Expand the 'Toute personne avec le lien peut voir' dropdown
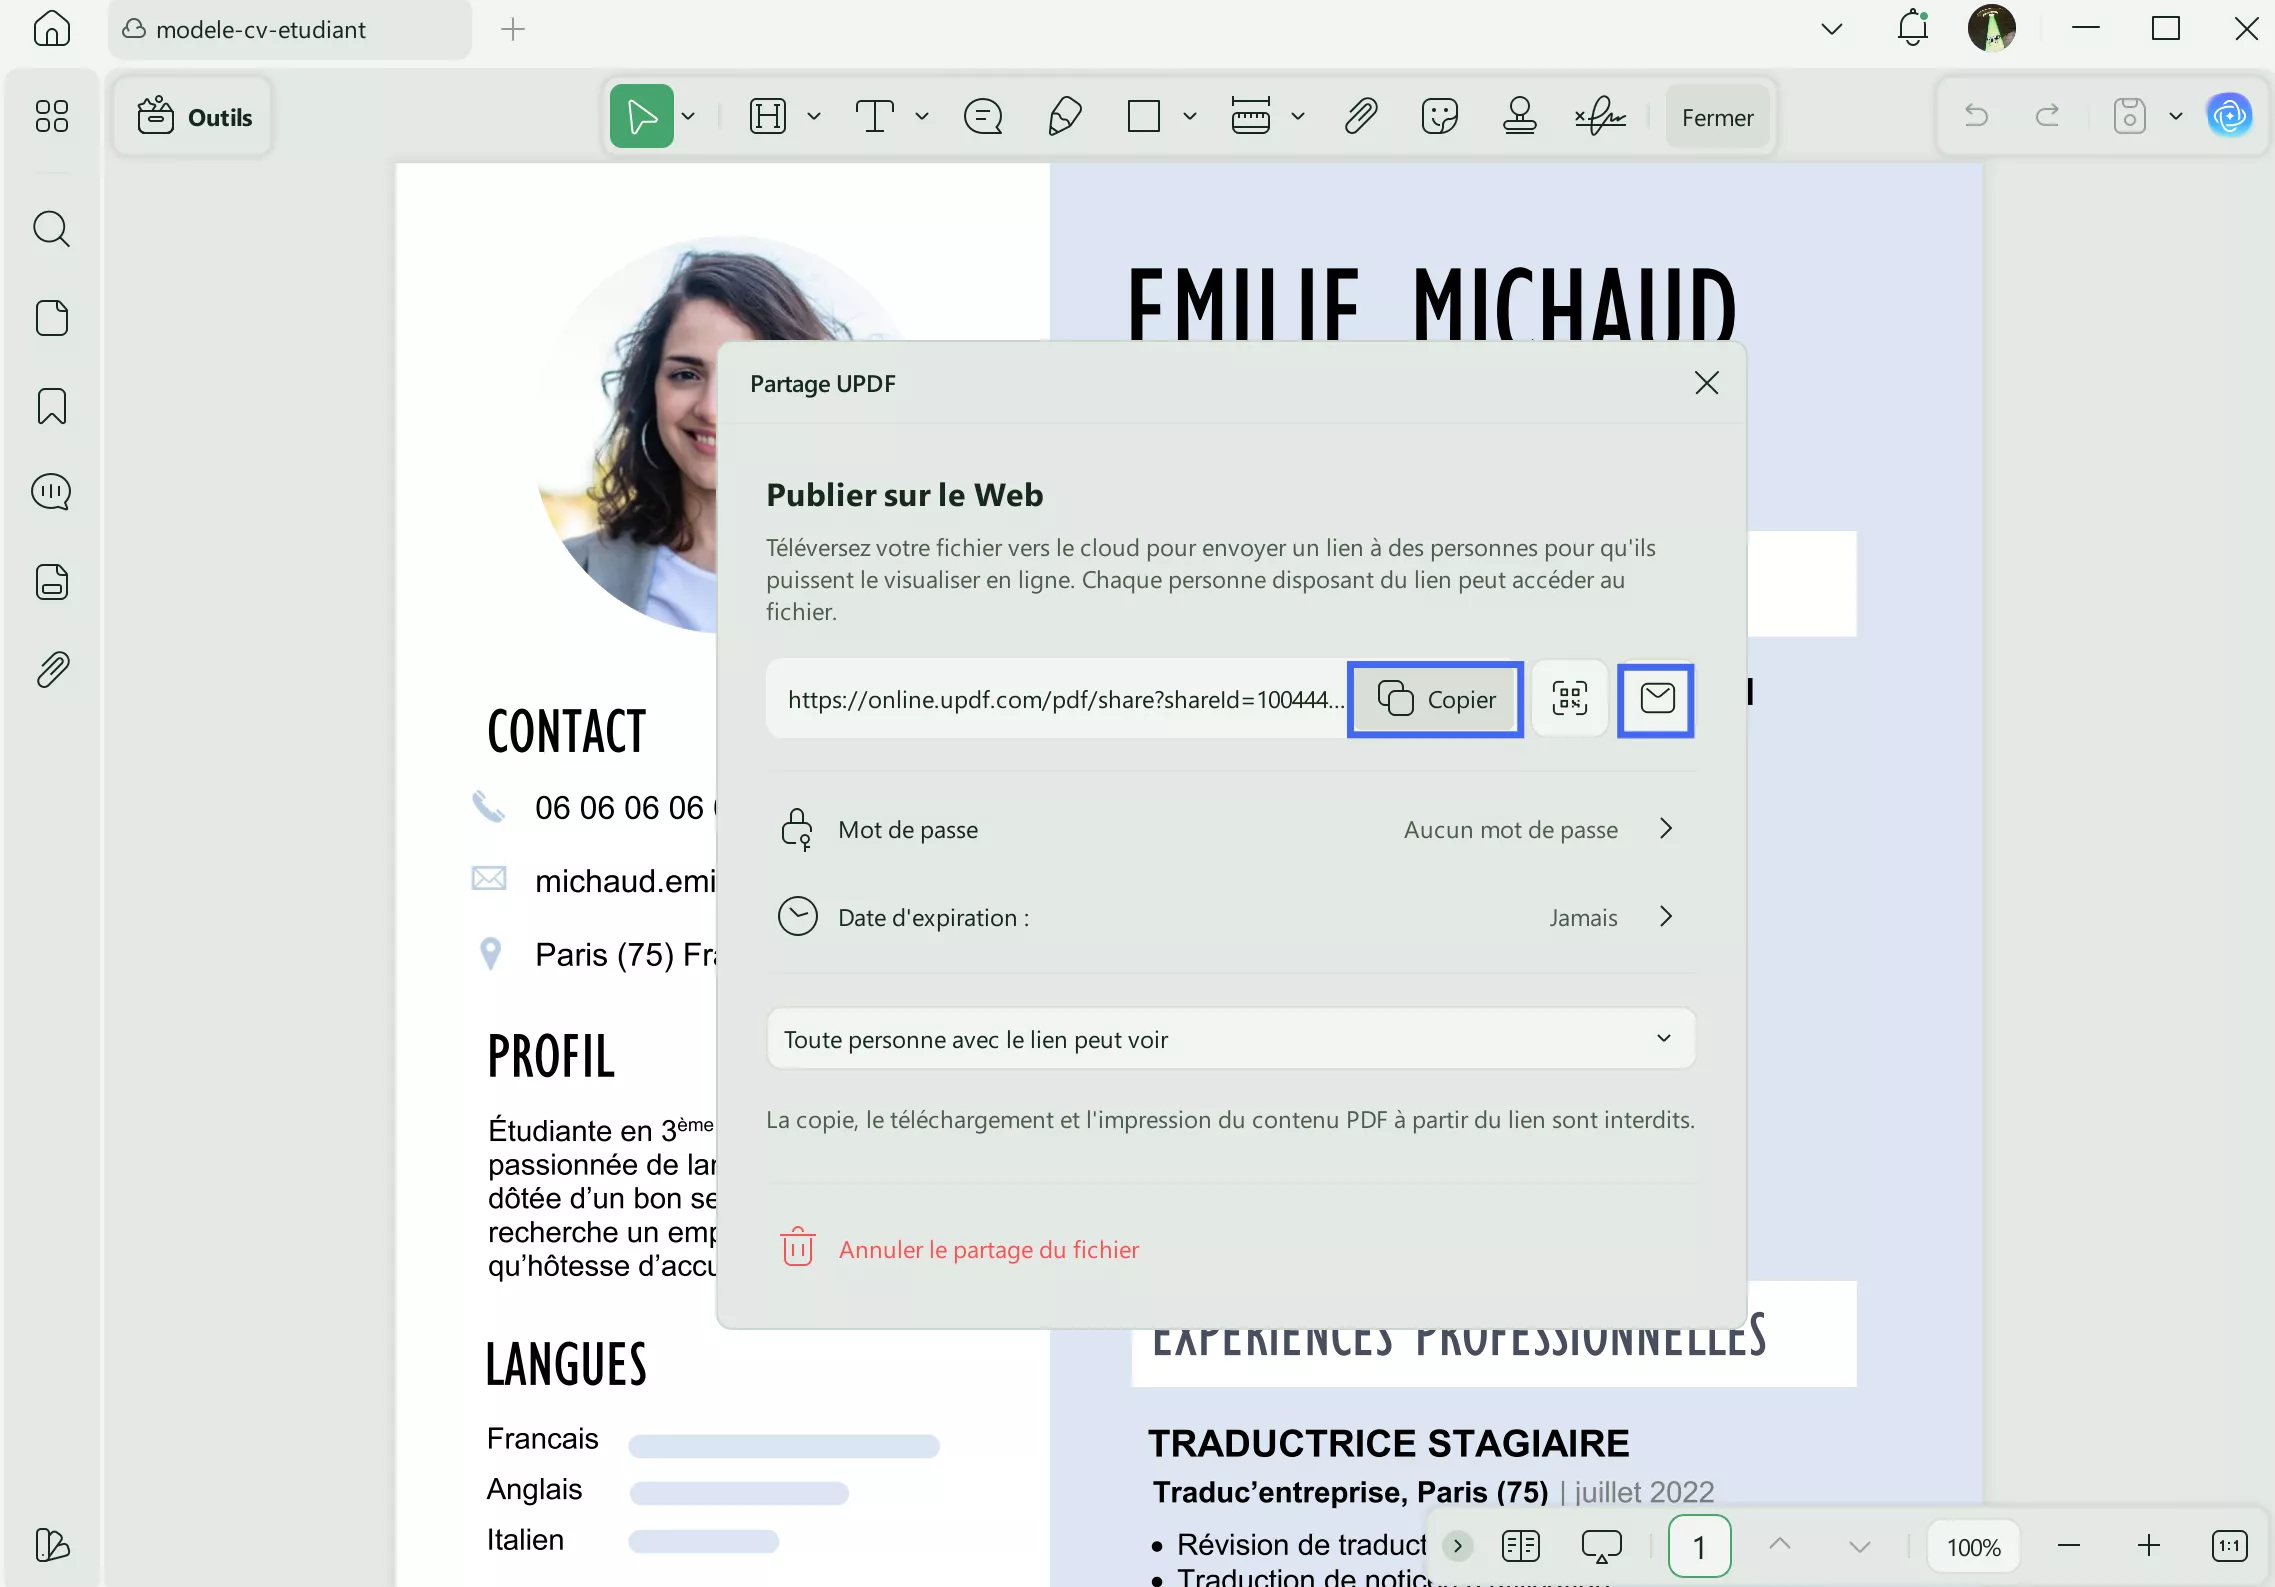 click(1663, 1038)
